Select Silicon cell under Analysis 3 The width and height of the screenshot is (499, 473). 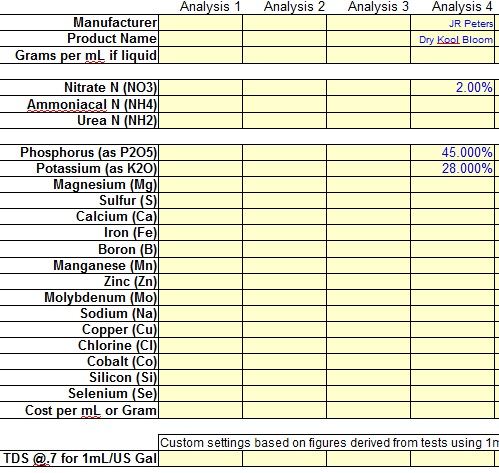(x=369, y=378)
